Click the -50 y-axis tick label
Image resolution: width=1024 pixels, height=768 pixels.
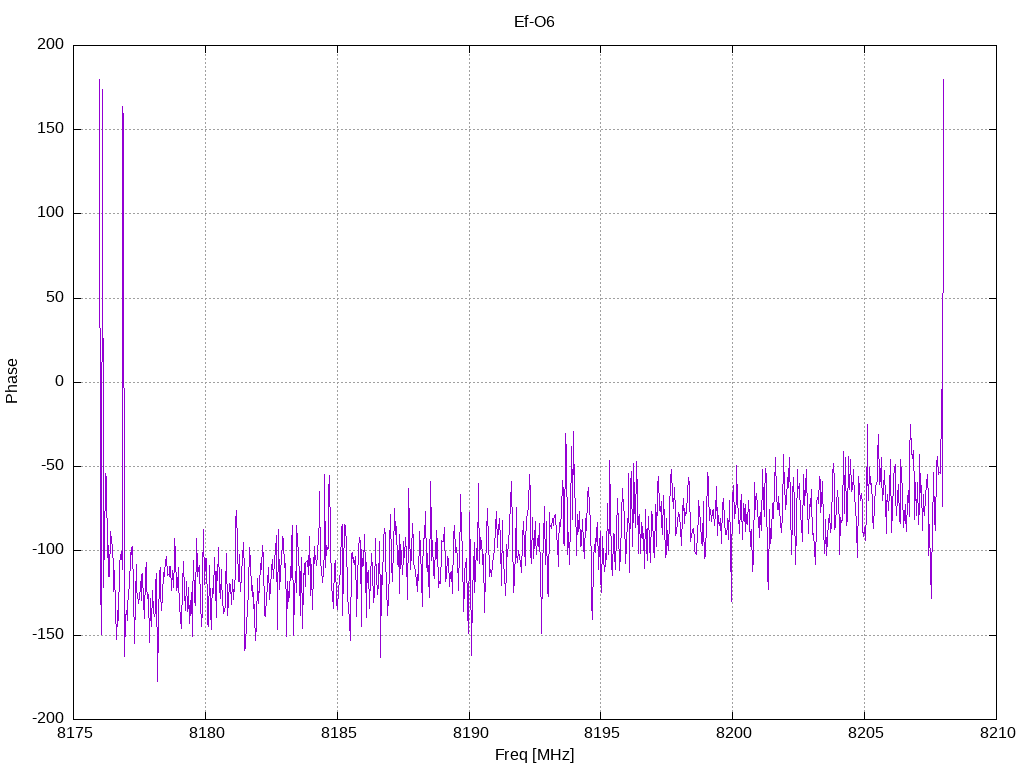pyautogui.click(x=53, y=466)
